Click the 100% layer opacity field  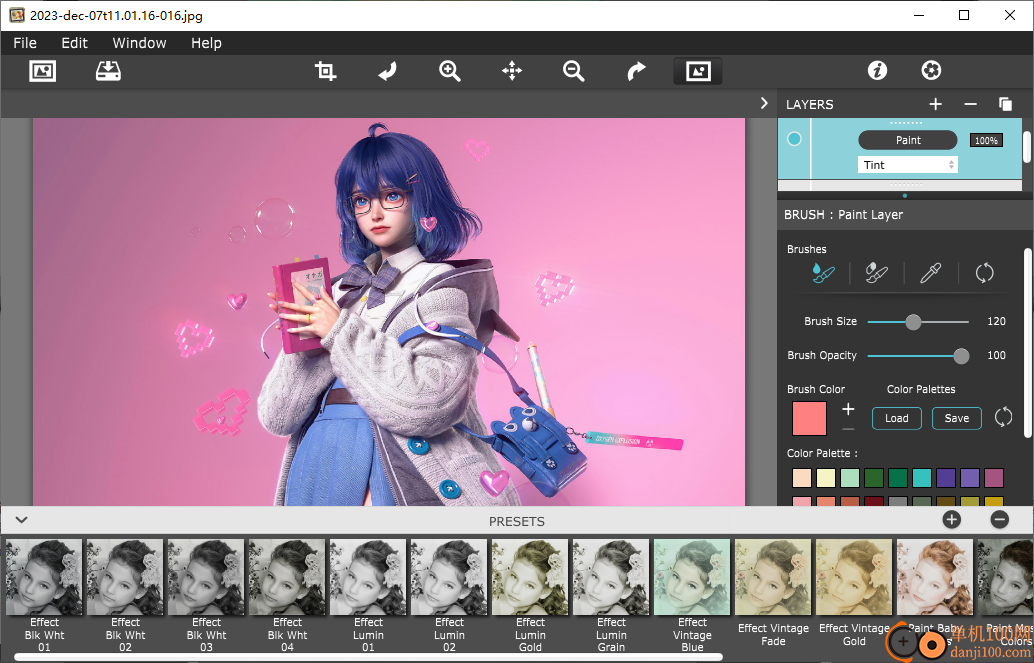tap(987, 140)
